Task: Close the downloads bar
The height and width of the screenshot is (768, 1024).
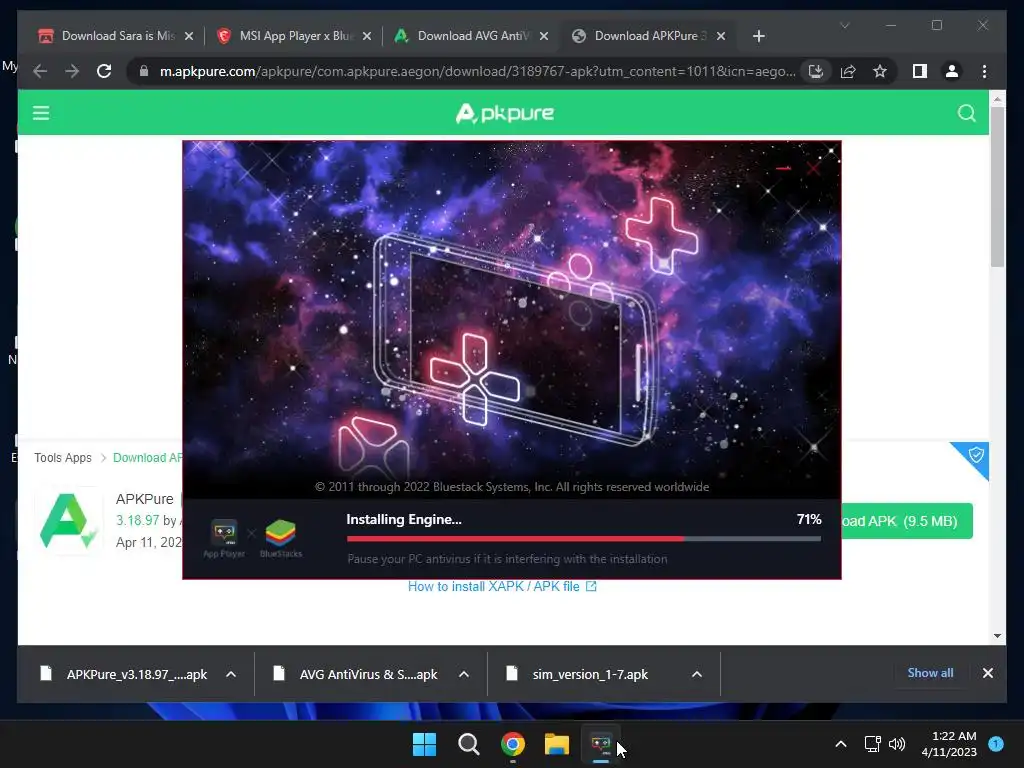Action: [987, 673]
